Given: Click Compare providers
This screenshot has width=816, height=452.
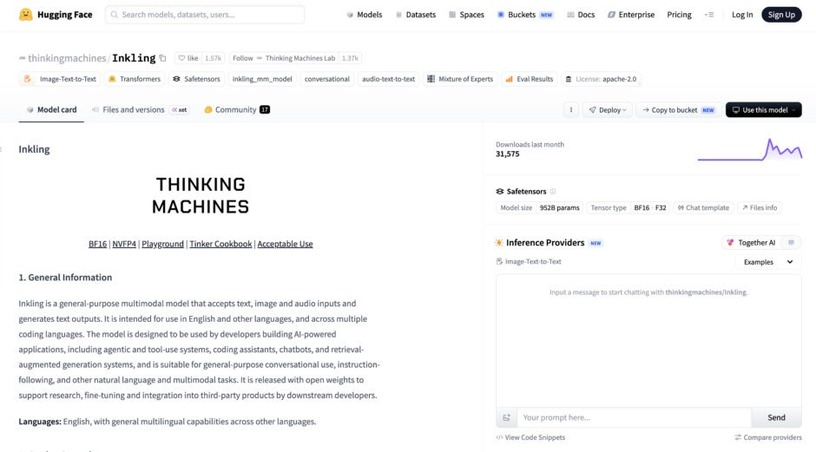Looking at the screenshot, I should pos(768,437).
